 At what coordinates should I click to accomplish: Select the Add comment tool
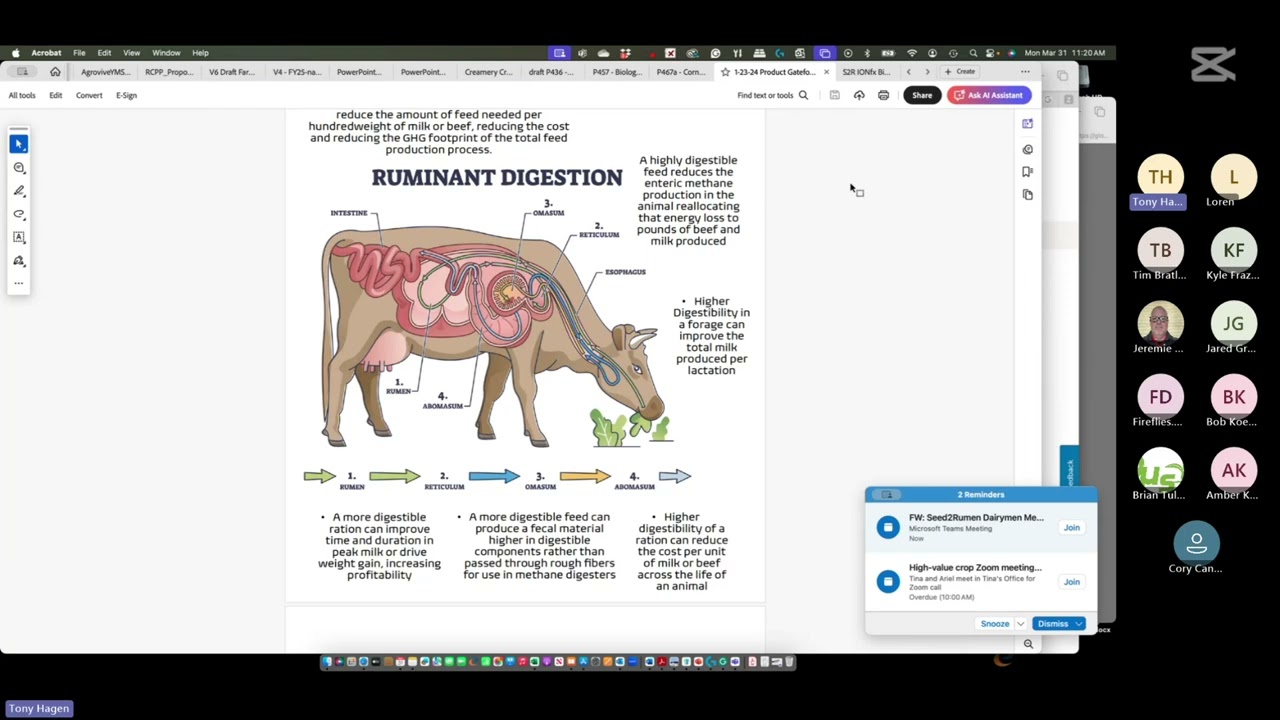coord(19,168)
